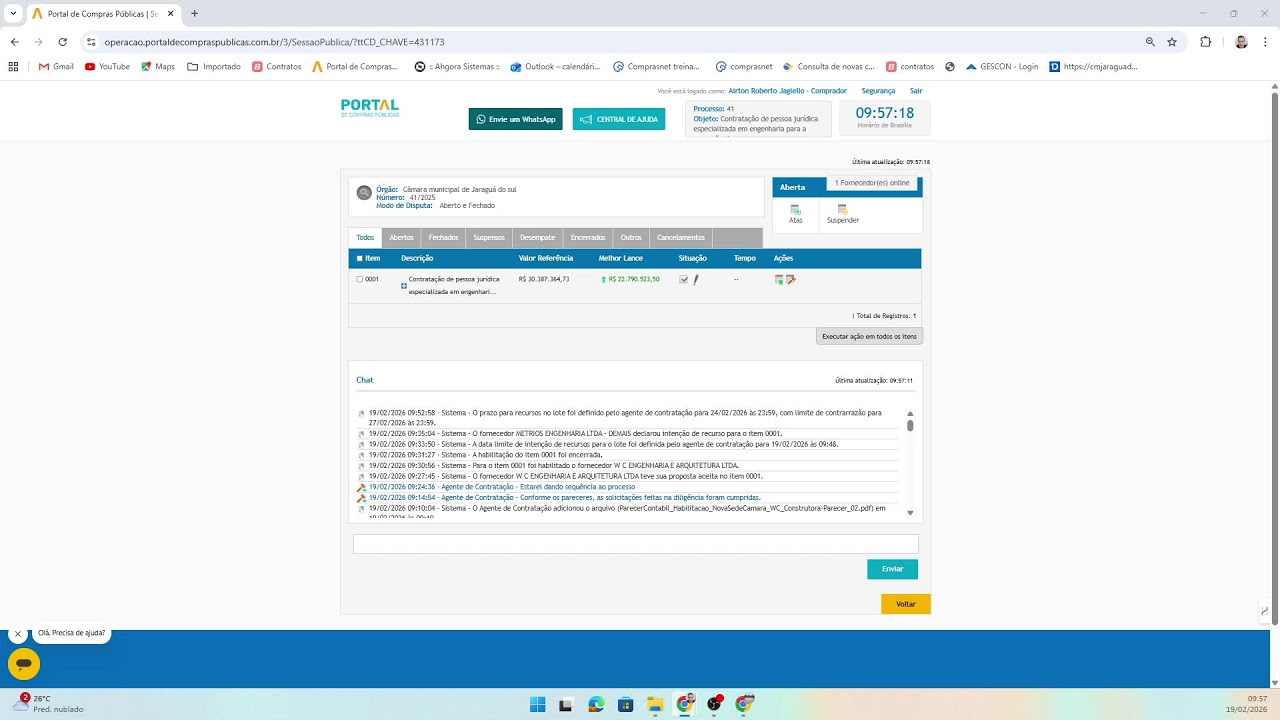Open the Windows Start menu
1280x720 pixels.
(x=537, y=704)
